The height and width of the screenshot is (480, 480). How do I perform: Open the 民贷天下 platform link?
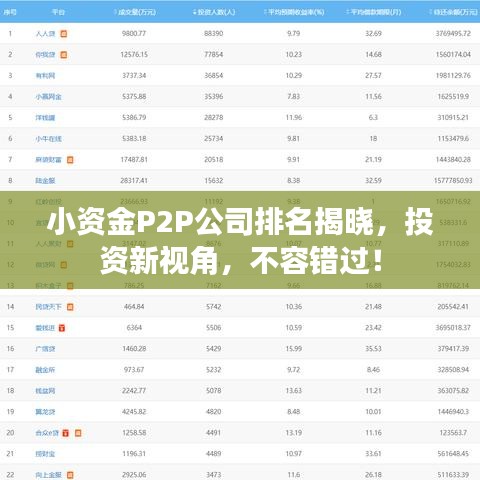click(x=49, y=307)
